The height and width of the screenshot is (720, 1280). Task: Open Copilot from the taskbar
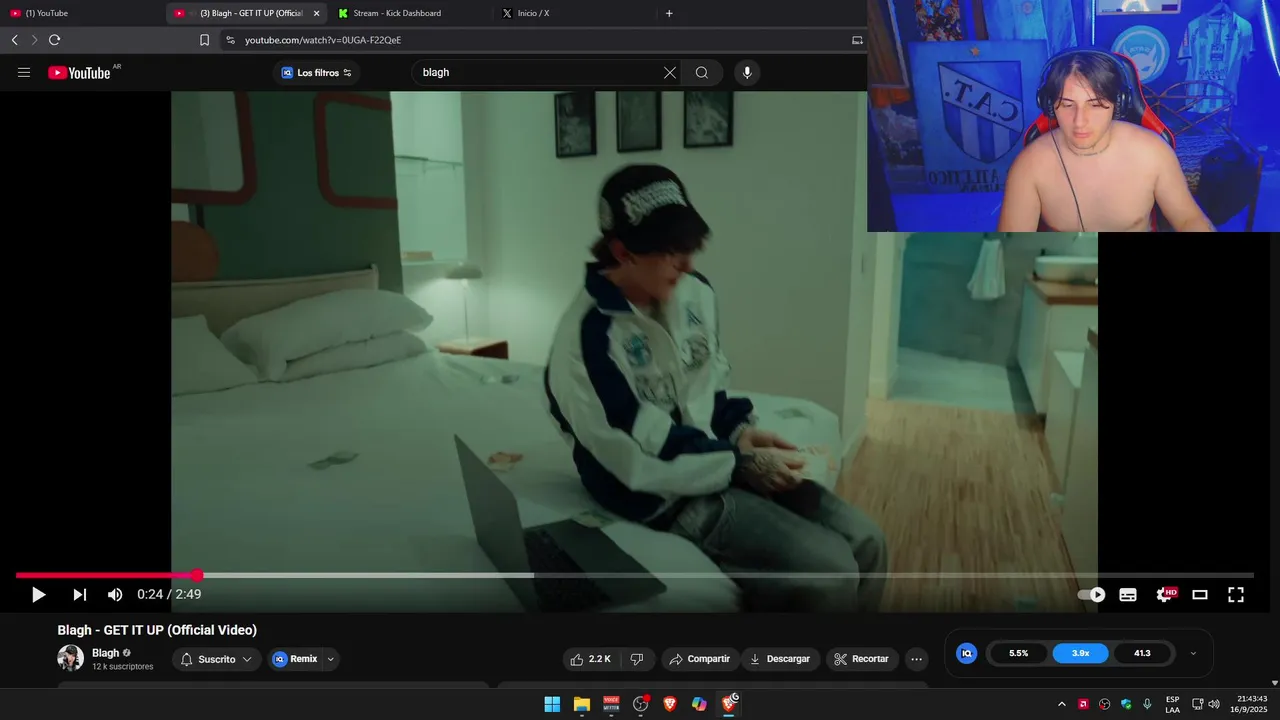point(699,704)
